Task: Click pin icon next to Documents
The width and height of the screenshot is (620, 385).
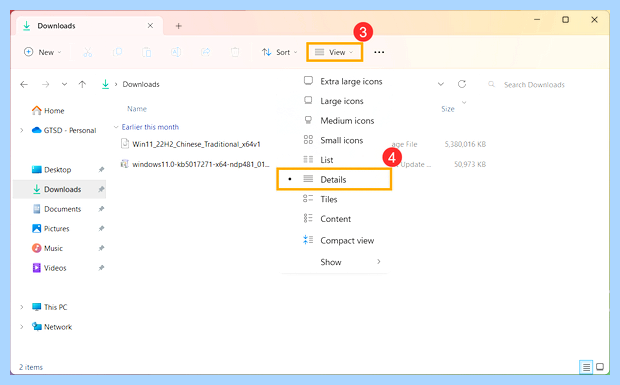Action: (x=101, y=209)
